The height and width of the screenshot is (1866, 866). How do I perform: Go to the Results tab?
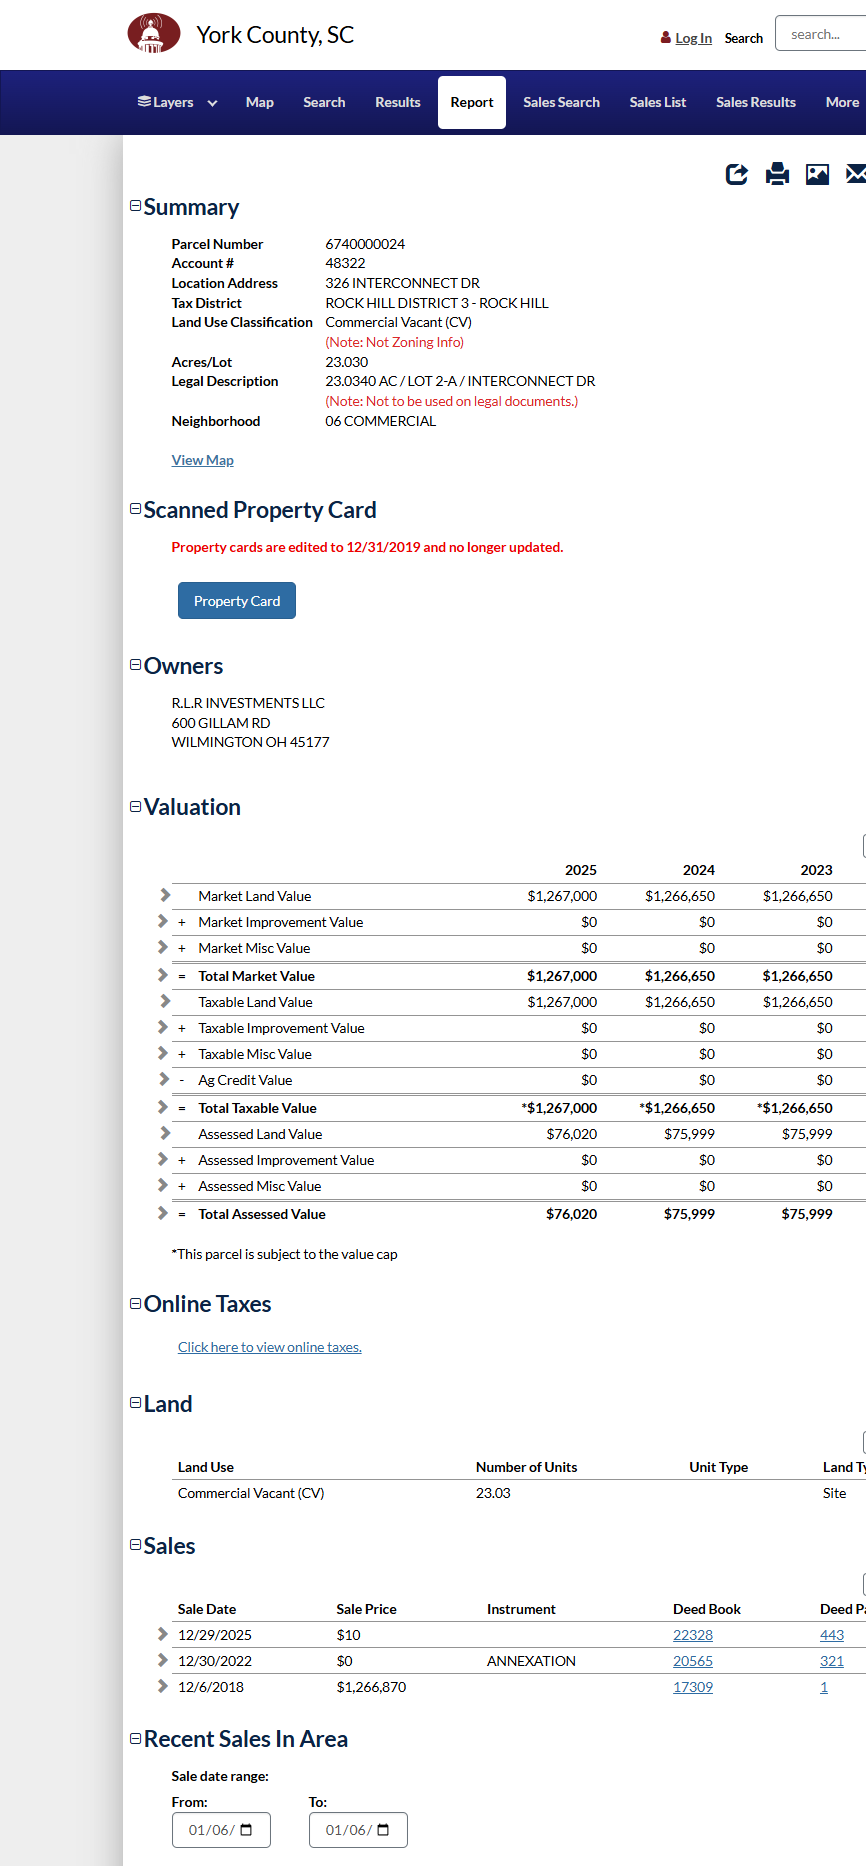click(397, 102)
